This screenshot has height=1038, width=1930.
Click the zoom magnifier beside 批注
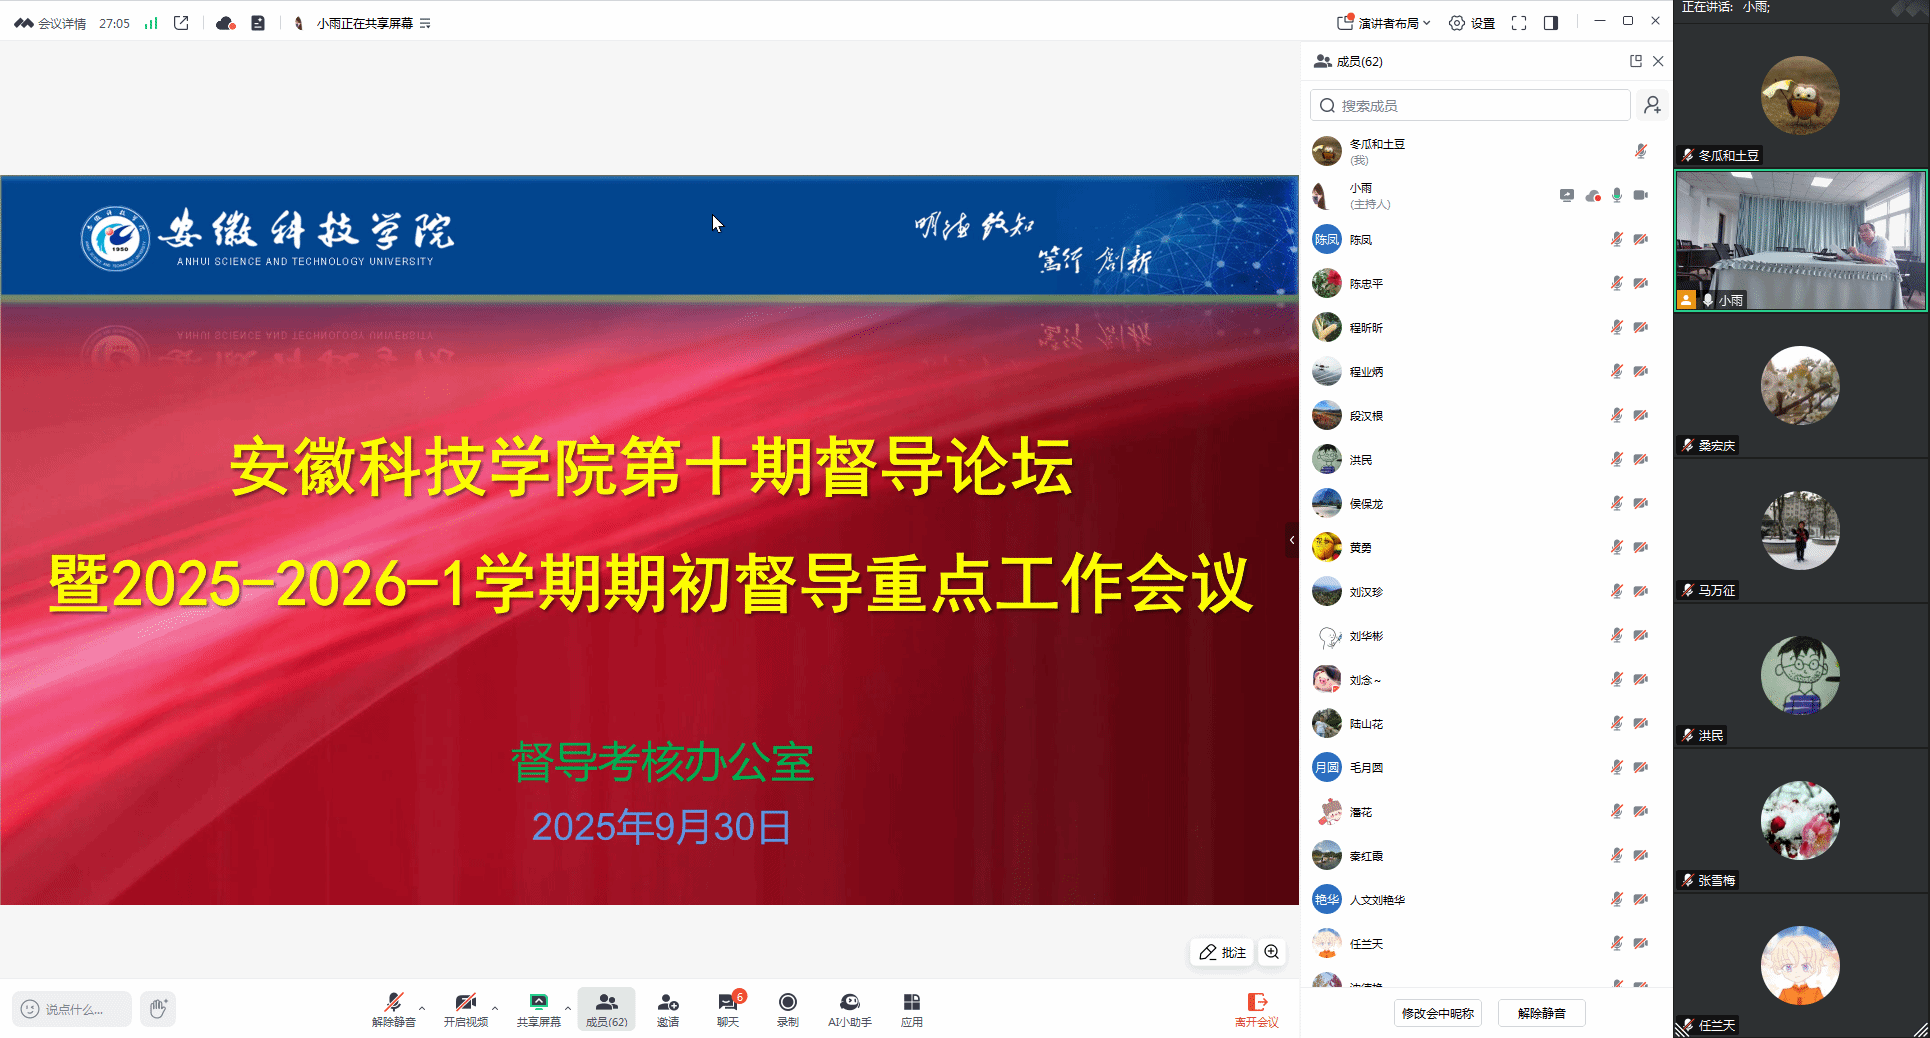click(1271, 952)
